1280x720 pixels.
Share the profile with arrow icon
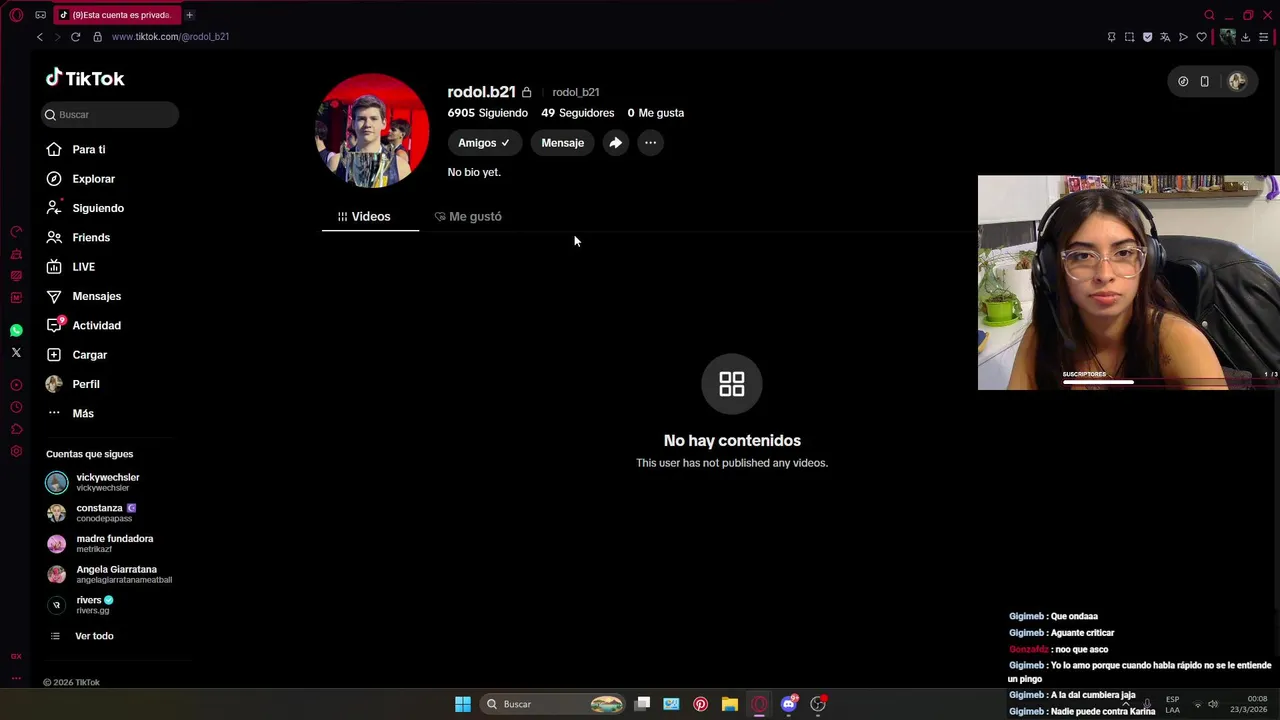(615, 143)
